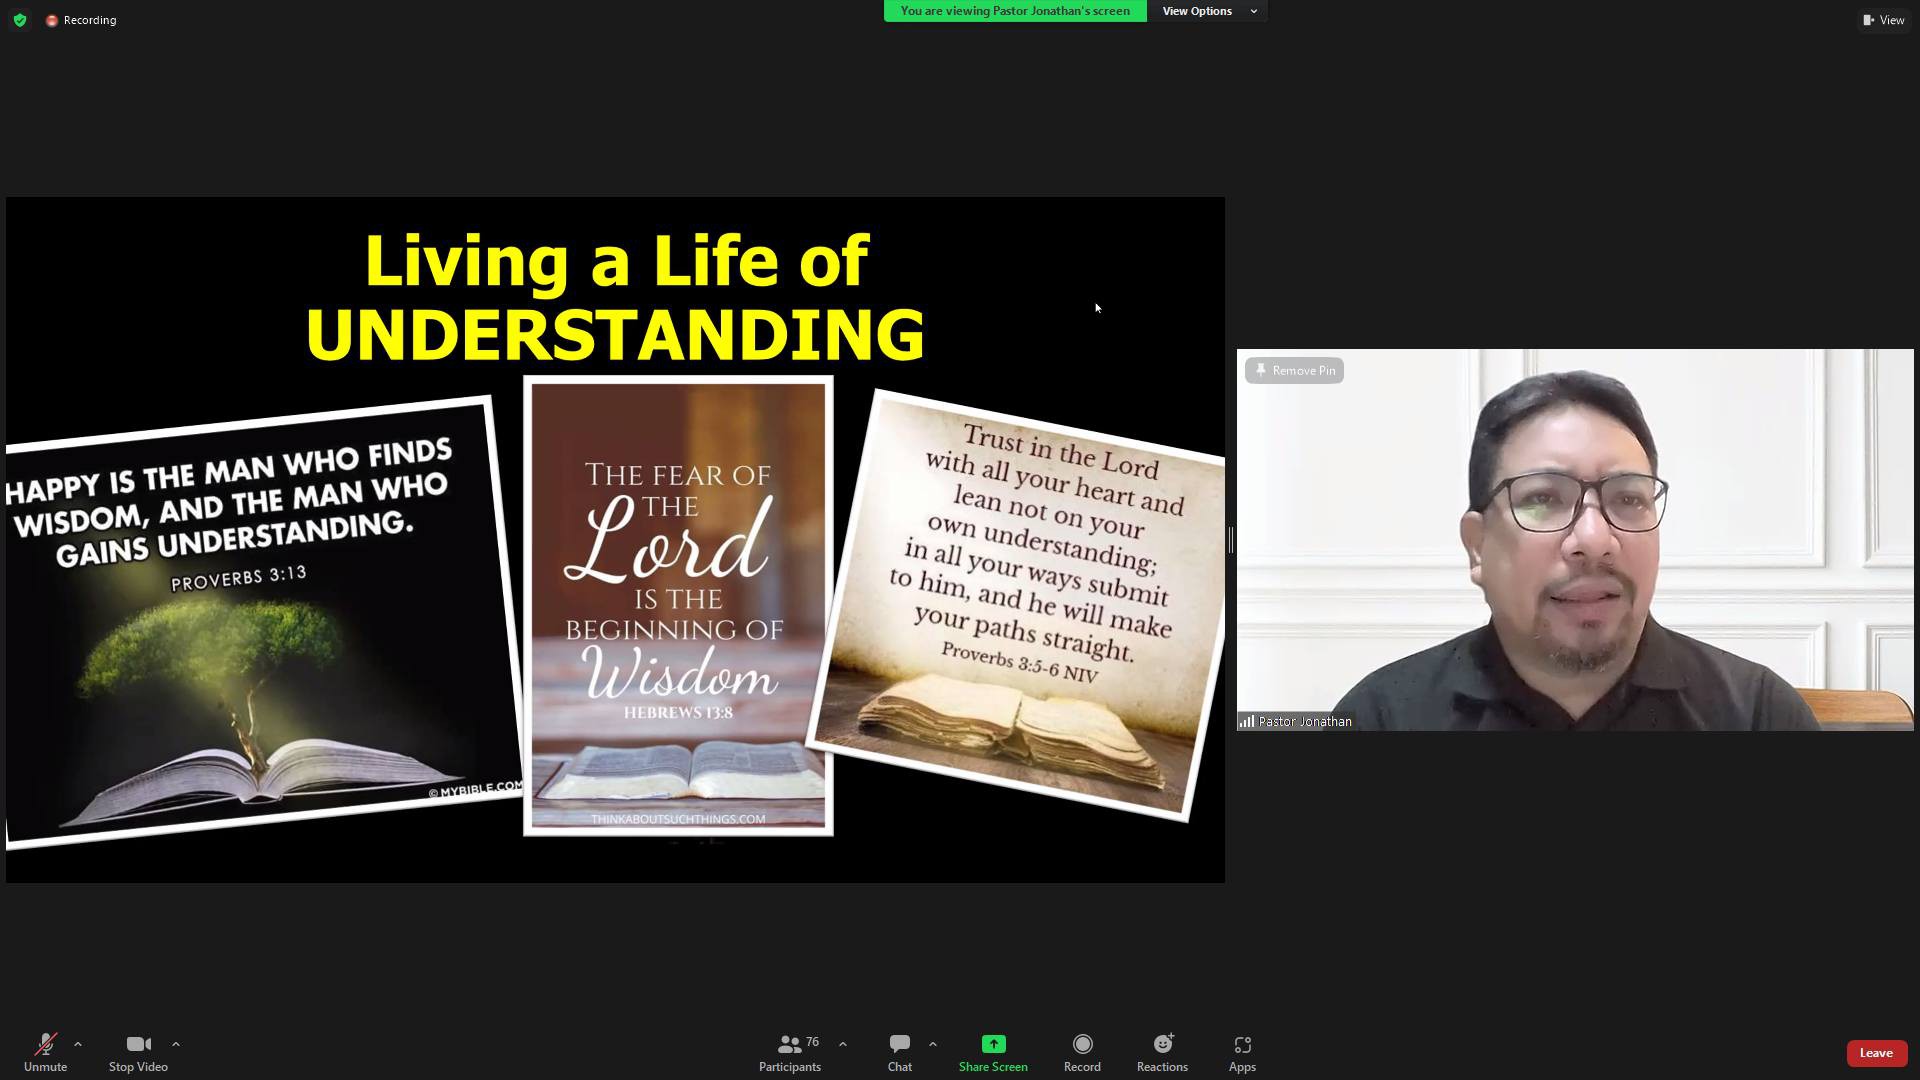Open the Chat panel

coord(899,1053)
